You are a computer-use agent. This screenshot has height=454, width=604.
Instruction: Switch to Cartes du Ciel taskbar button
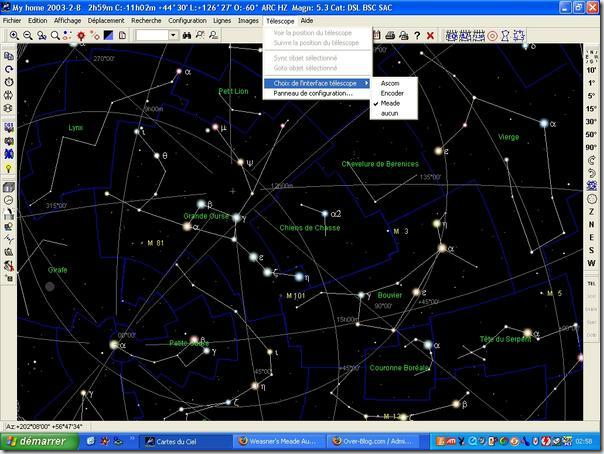[184, 441]
